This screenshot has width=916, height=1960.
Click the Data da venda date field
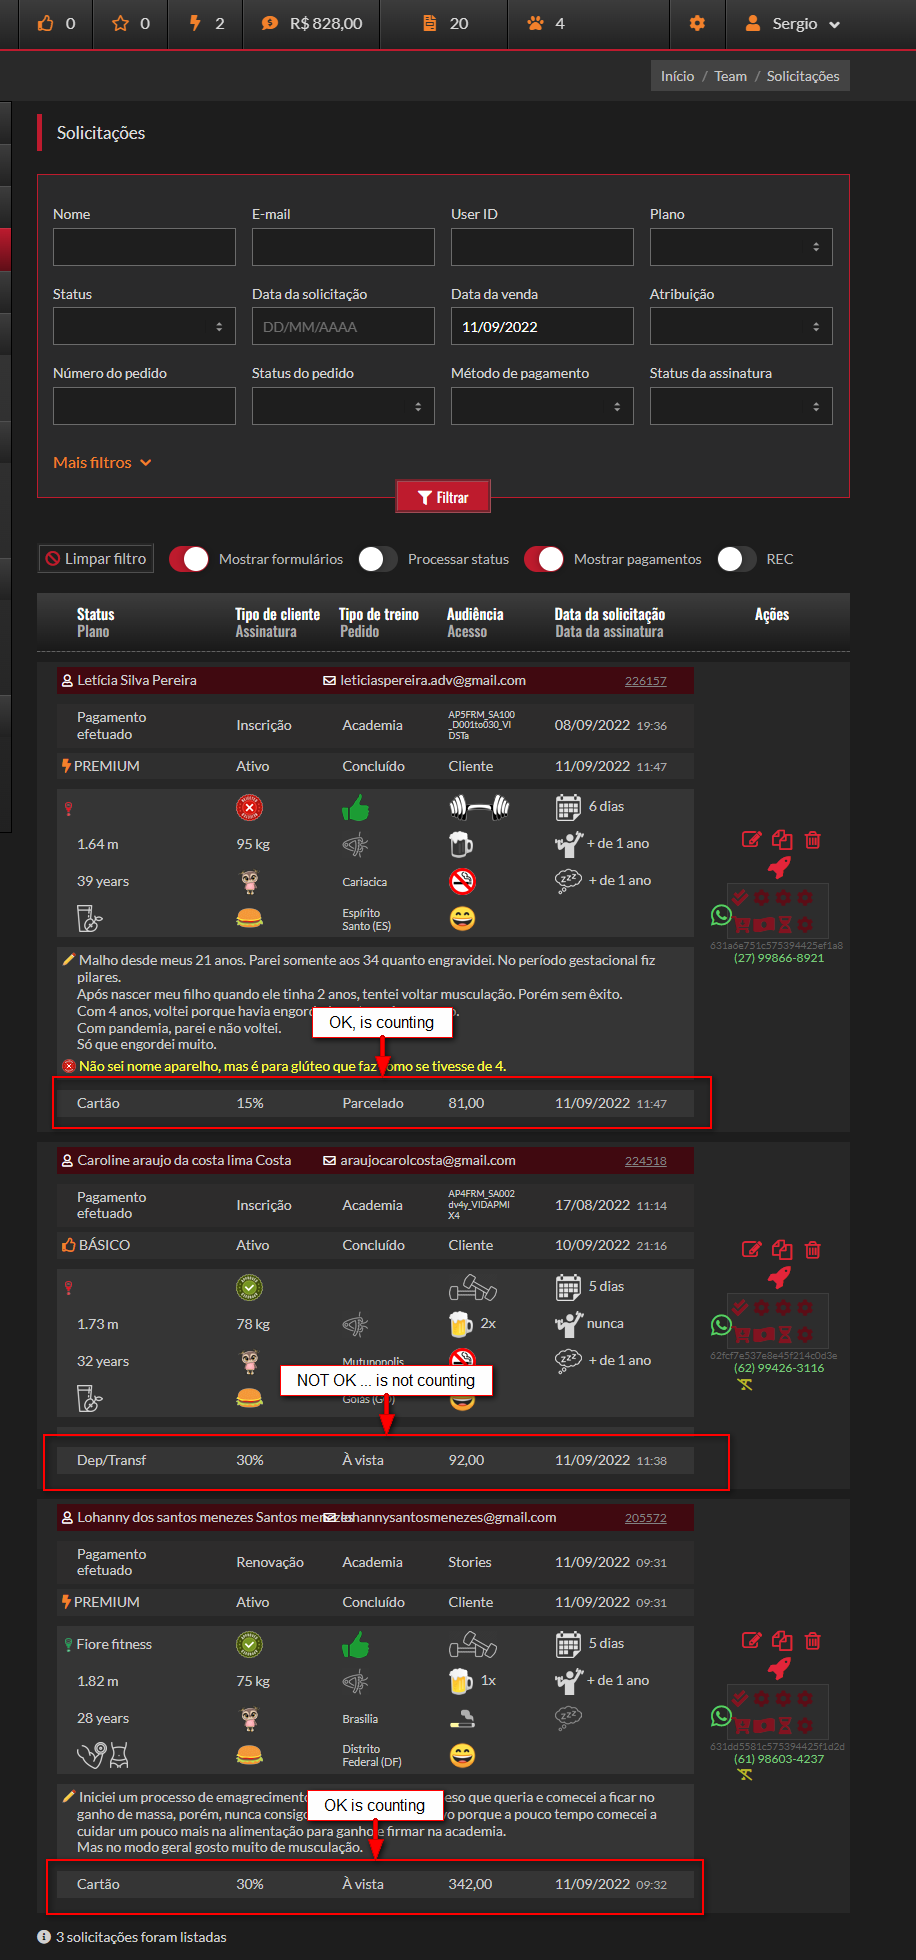pyautogui.click(x=542, y=326)
